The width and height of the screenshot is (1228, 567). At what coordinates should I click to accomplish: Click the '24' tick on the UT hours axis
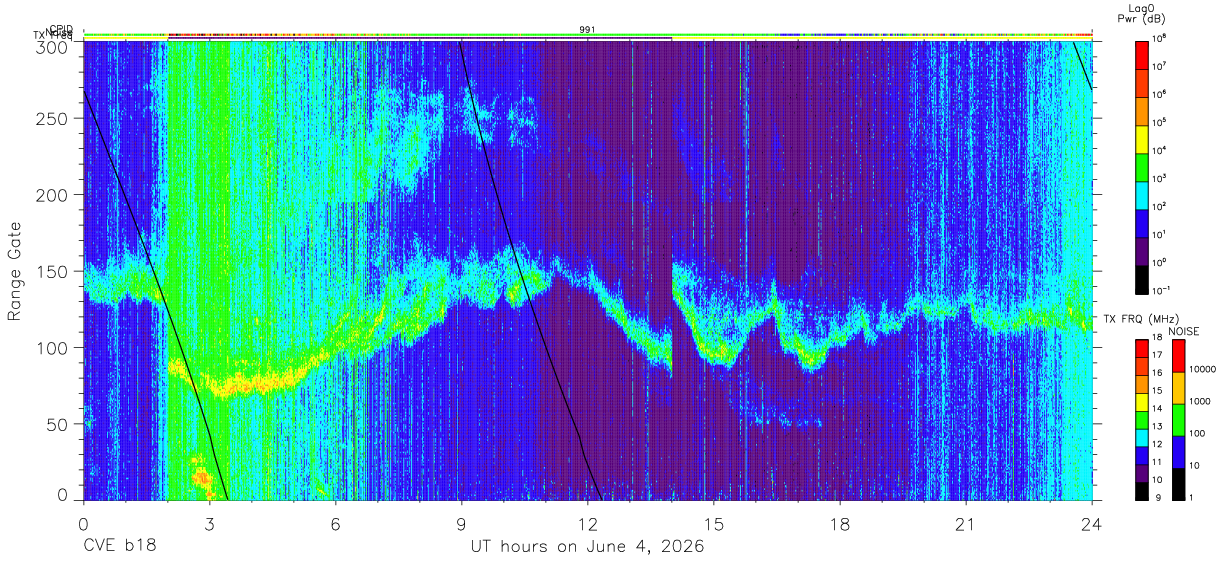pos(1092,523)
